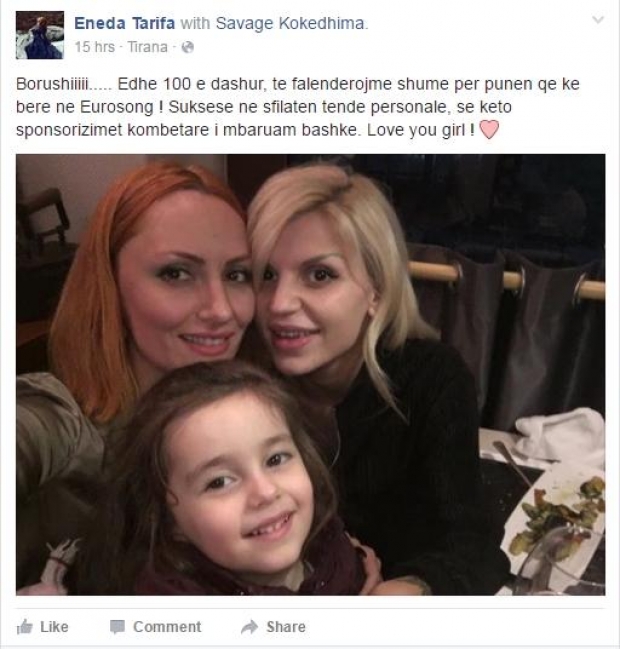Click the thumbs-up Like icon
The image size is (620, 649).
pyautogui.click(x=24, y=627)
